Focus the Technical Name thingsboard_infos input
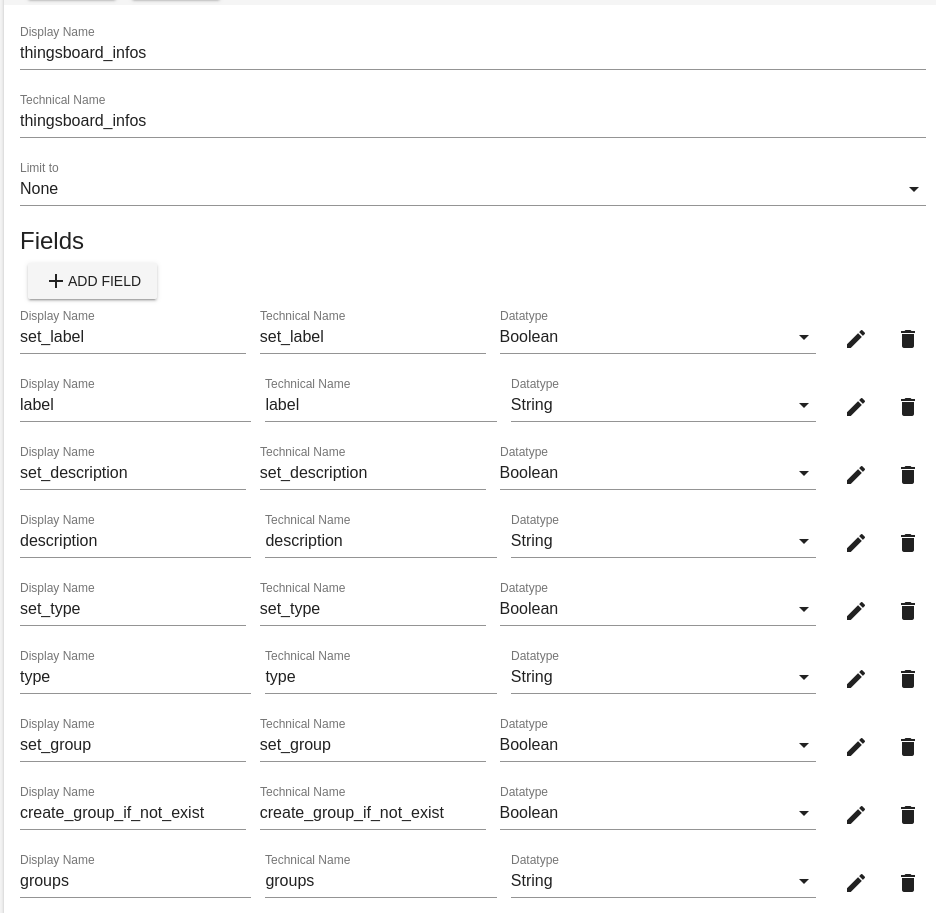Screen dimensions: 936x913 click(472, 121)
